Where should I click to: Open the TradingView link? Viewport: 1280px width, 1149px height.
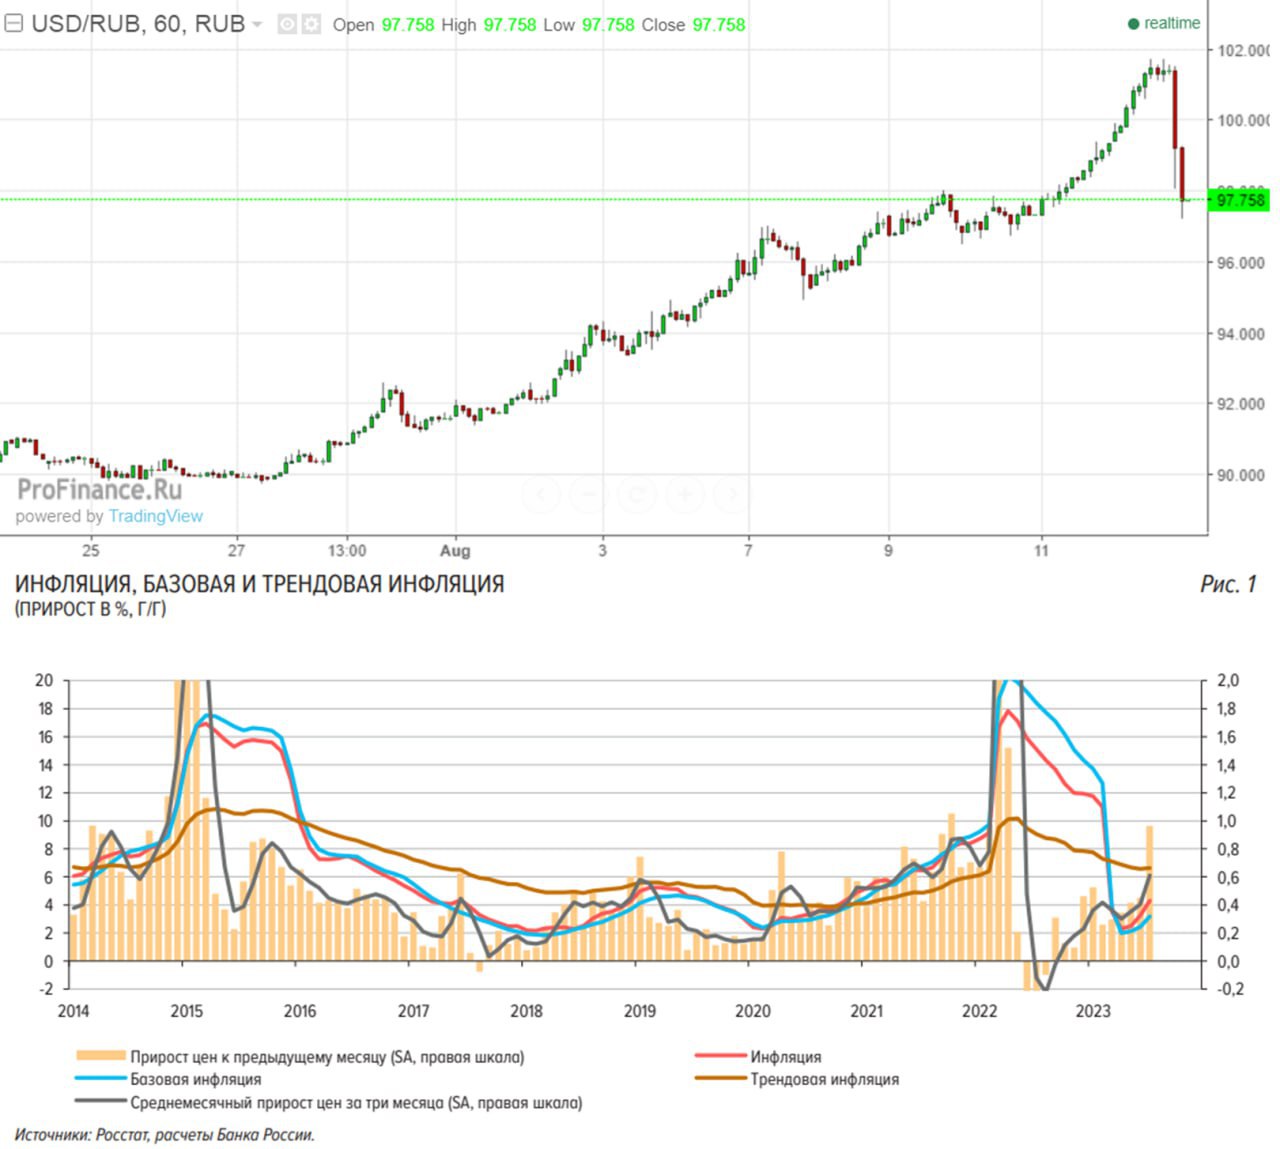pos(155,516)
